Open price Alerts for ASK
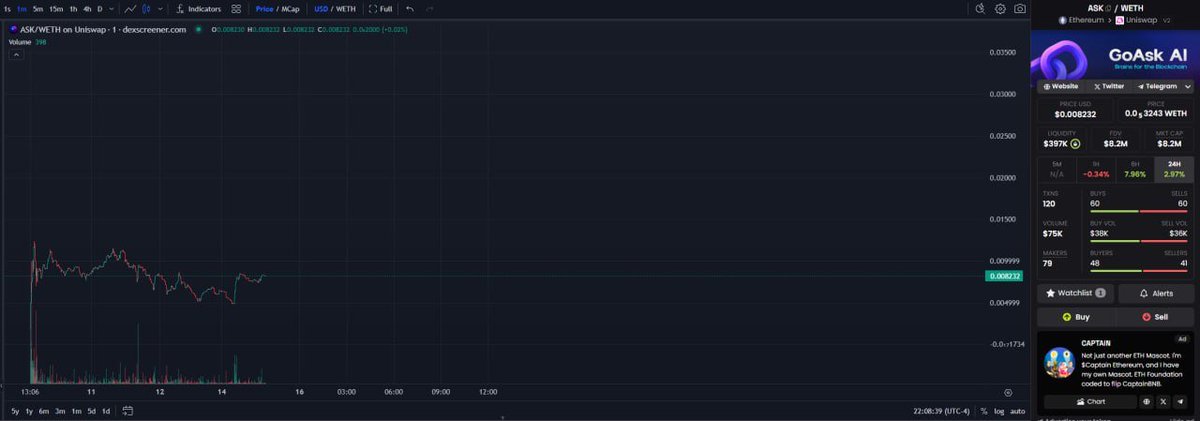Viewport: 1200px width, 421px height. click(x=1156, y=293)
